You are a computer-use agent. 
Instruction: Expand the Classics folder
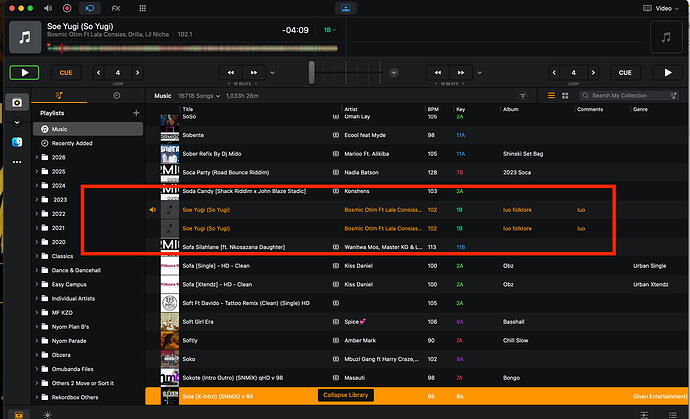click(37, 256)
